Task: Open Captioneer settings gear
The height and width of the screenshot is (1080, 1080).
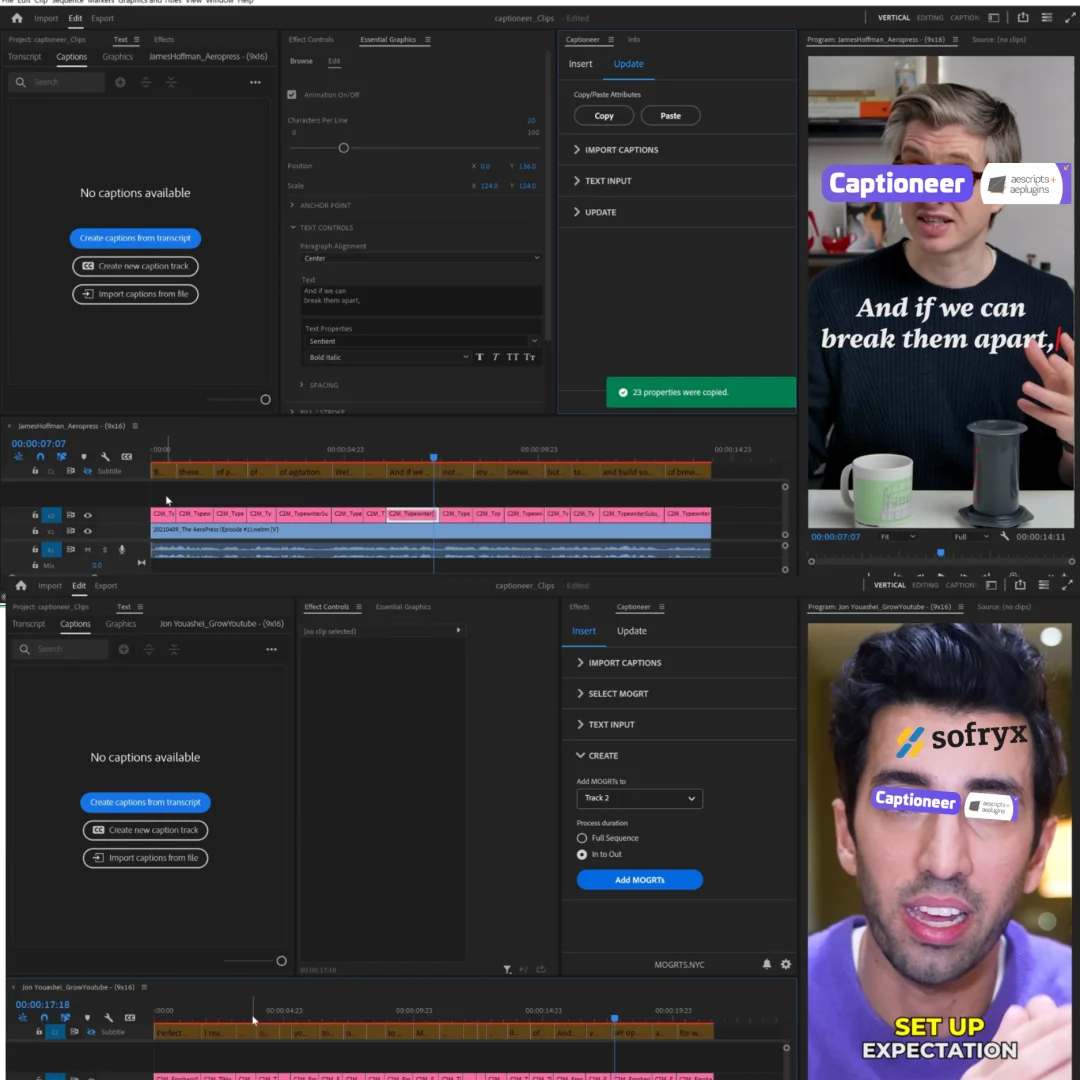Action: (x=786, y=964)
